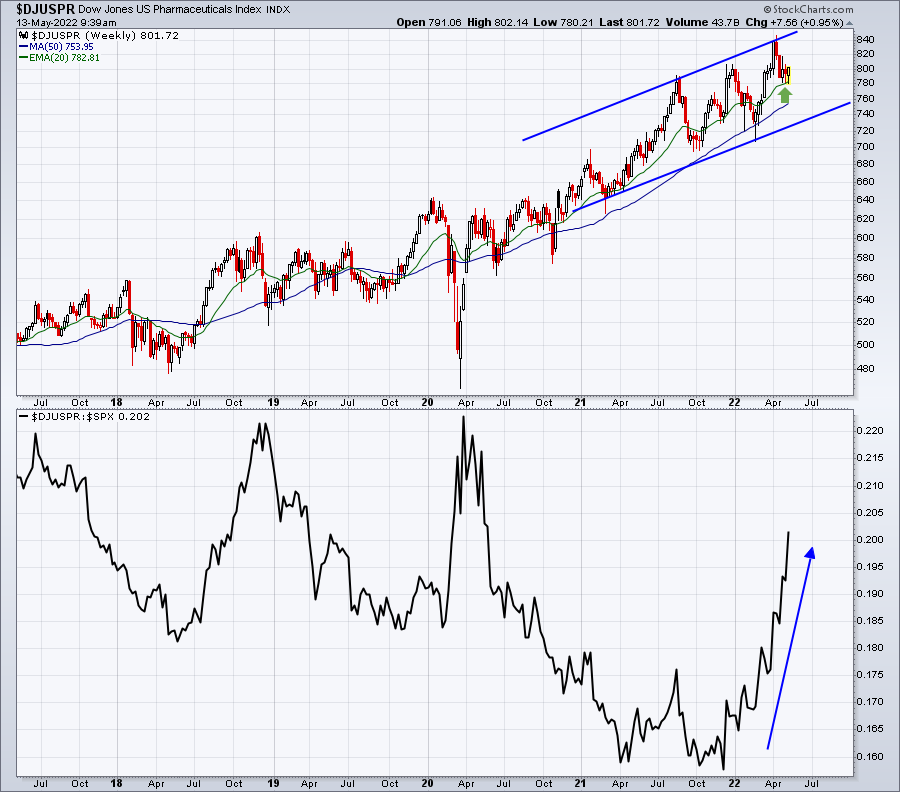Screen dimensions: 900x792
Task: Click the 640 price axis label
Action: pos(865,200)
